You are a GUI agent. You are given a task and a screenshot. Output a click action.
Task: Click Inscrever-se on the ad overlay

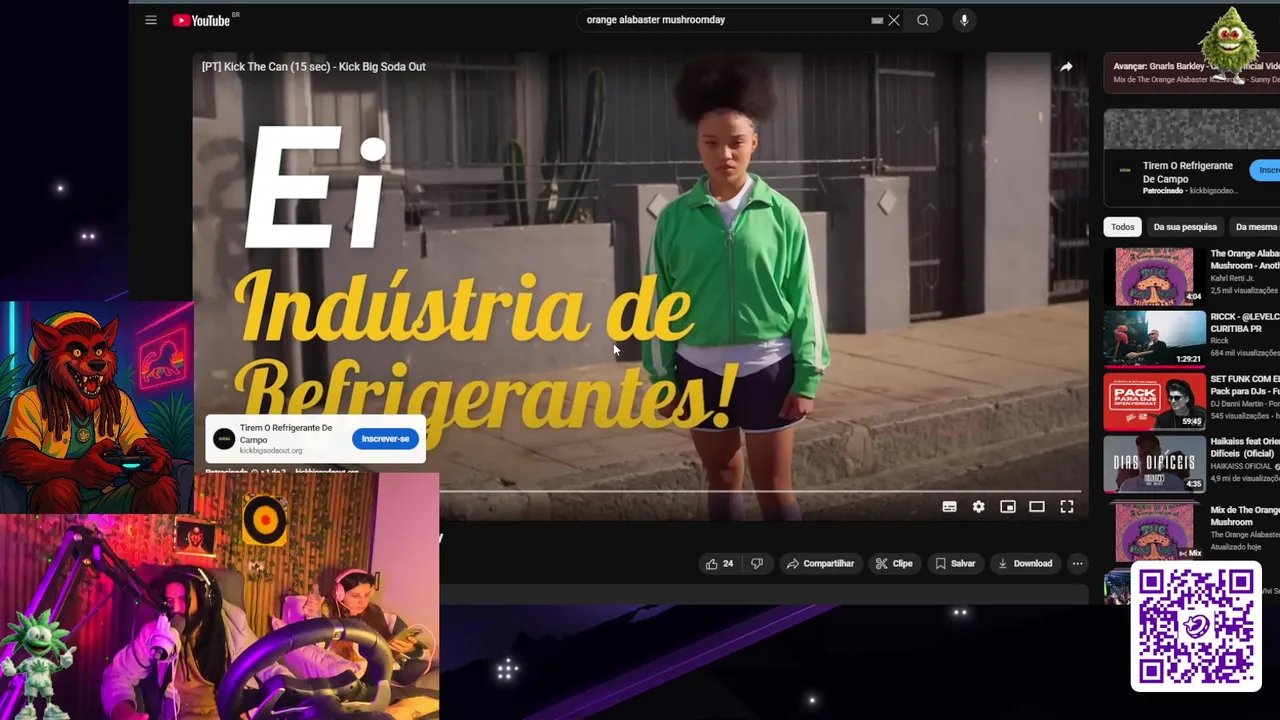tap(385, 439)
